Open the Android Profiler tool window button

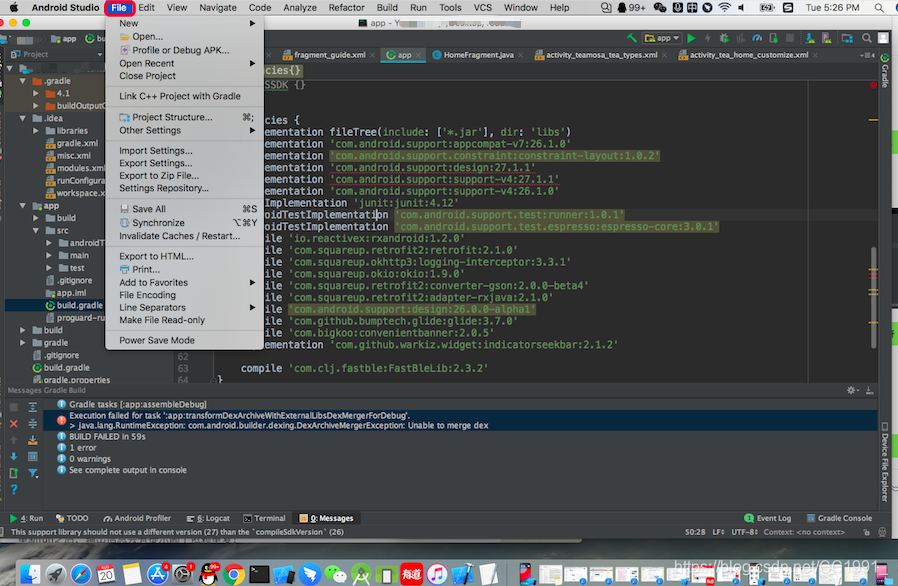tap(137, 518)
